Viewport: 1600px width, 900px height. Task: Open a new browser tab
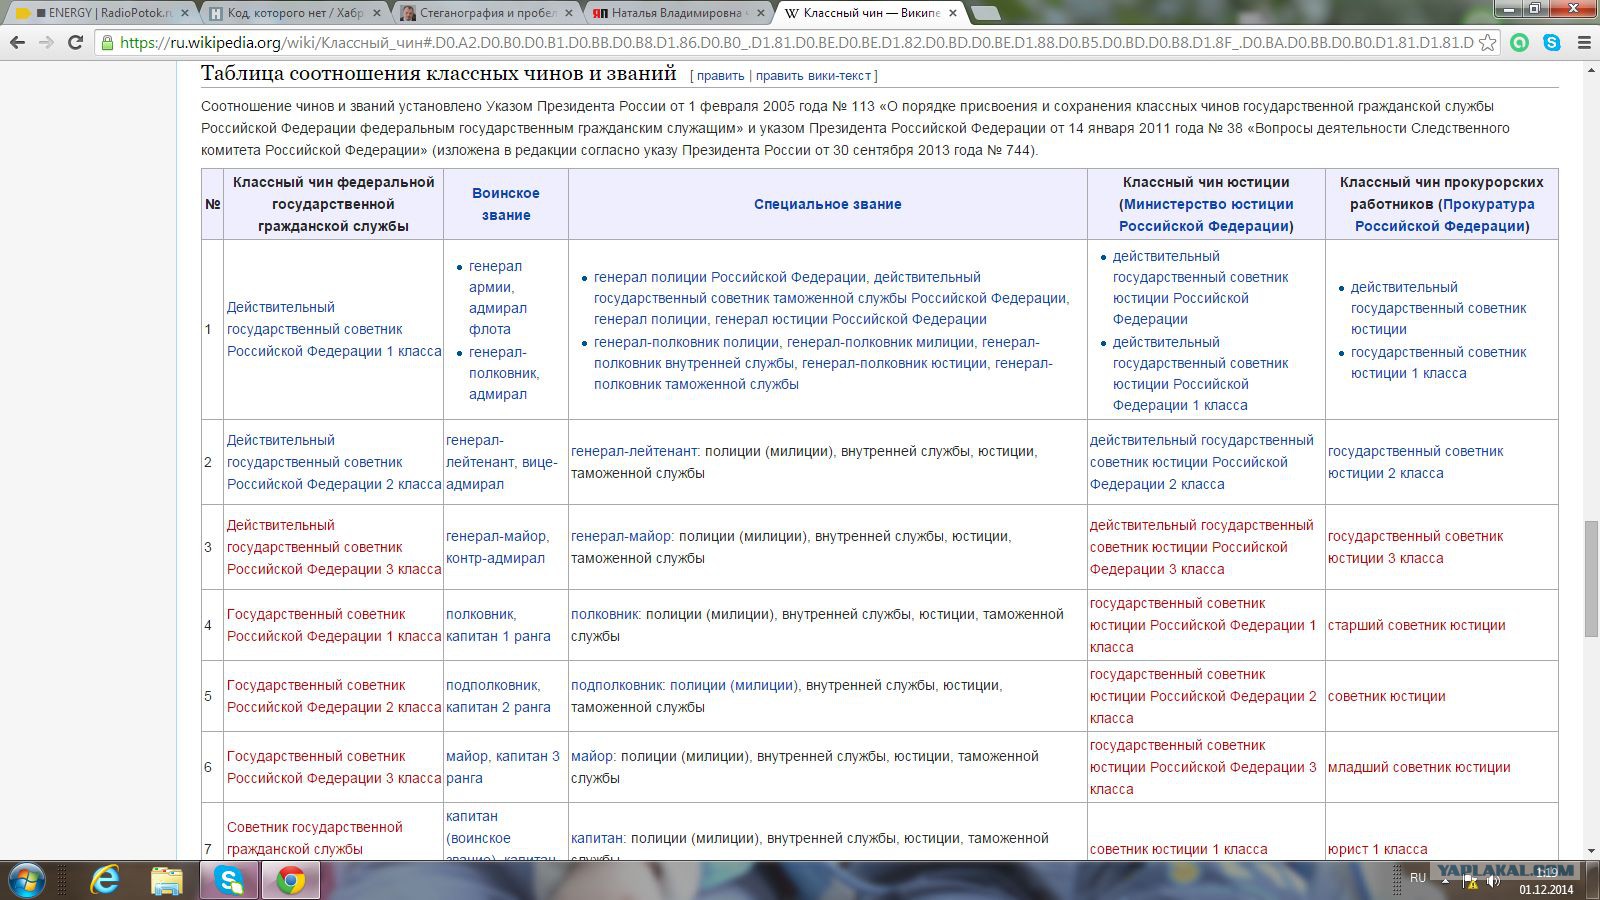985,13
